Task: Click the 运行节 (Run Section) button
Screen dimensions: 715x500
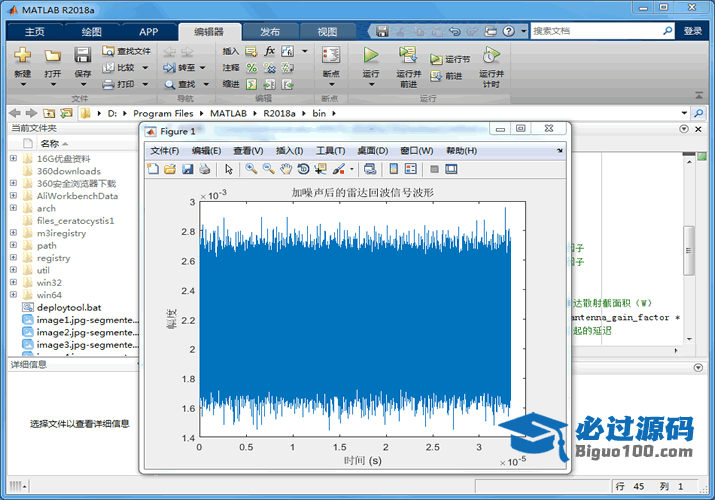Action: (450, 59)
